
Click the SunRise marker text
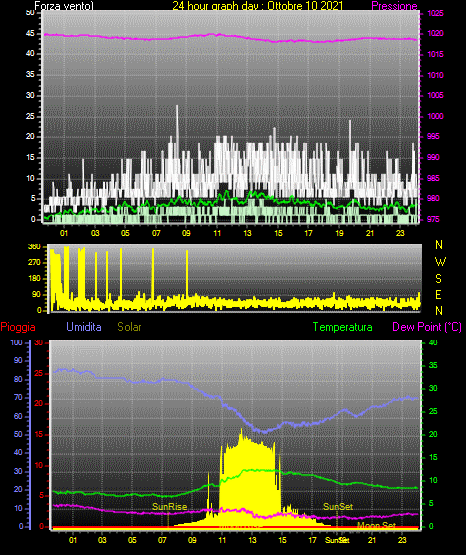169,507
